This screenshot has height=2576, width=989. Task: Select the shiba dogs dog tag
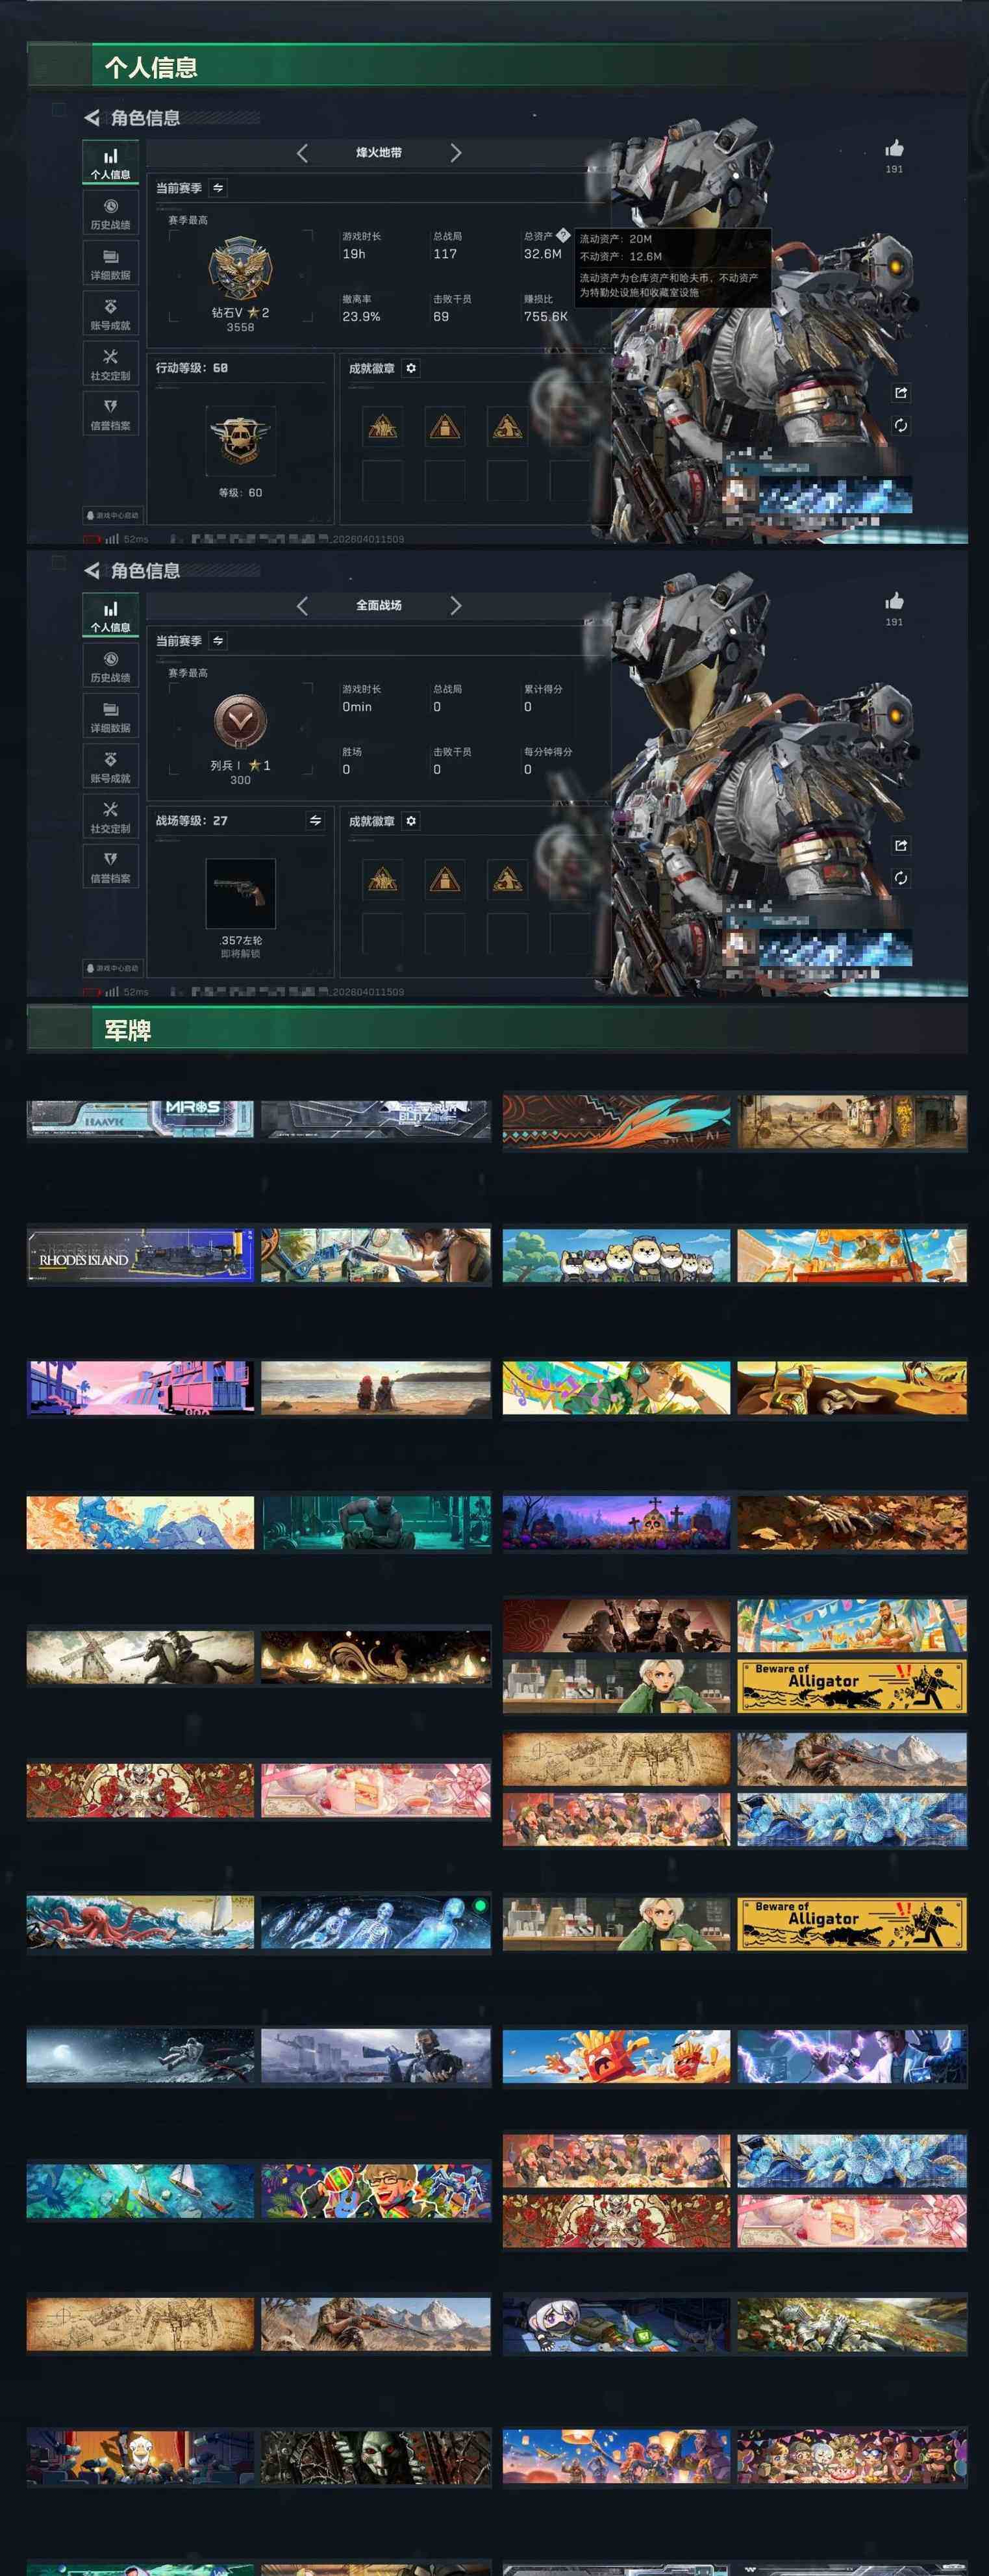click(x=617, y=1255)
